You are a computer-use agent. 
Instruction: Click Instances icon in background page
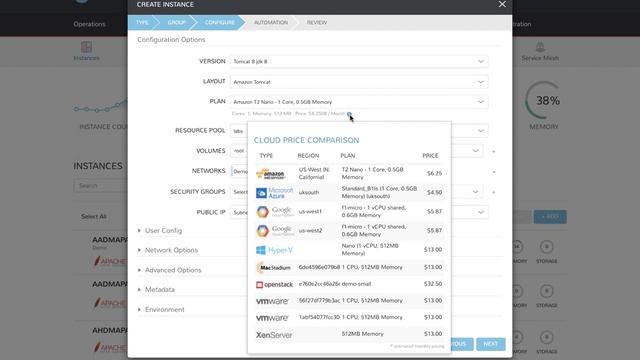point(86,51)
